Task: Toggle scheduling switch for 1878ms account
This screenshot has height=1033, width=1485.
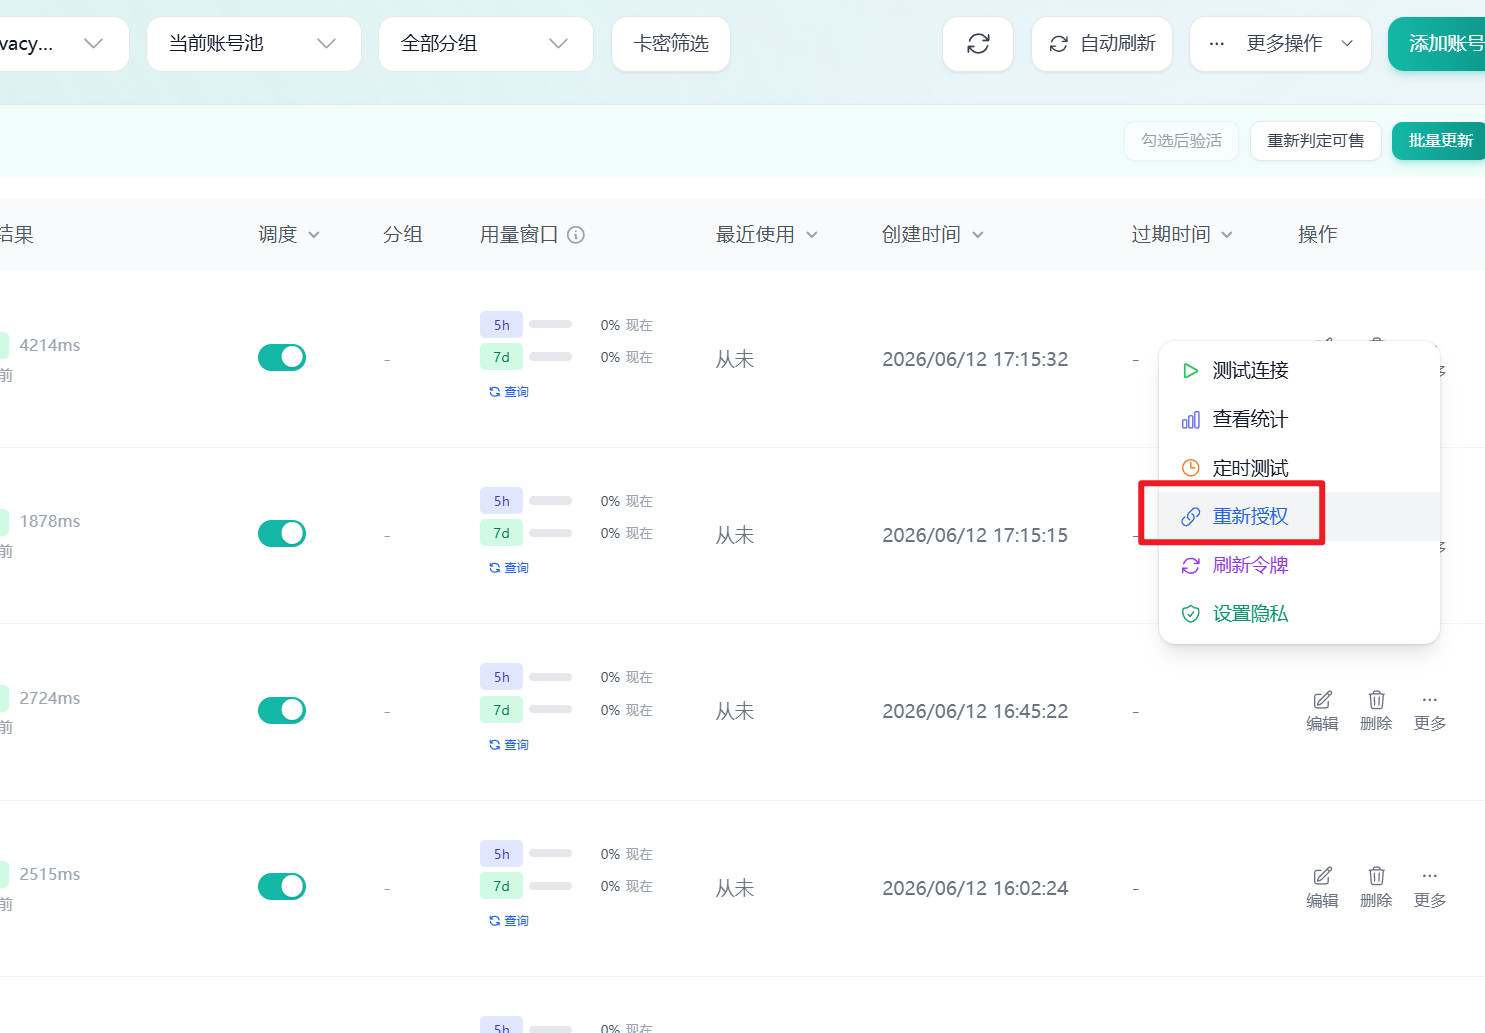Action: point(282,533)
